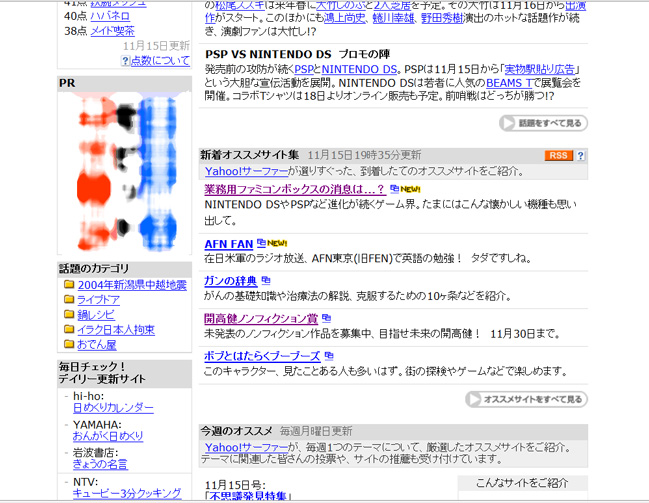Open the 不思議発見特集 link
This screenshot has width=649, height=503.
tap(249, 496)
